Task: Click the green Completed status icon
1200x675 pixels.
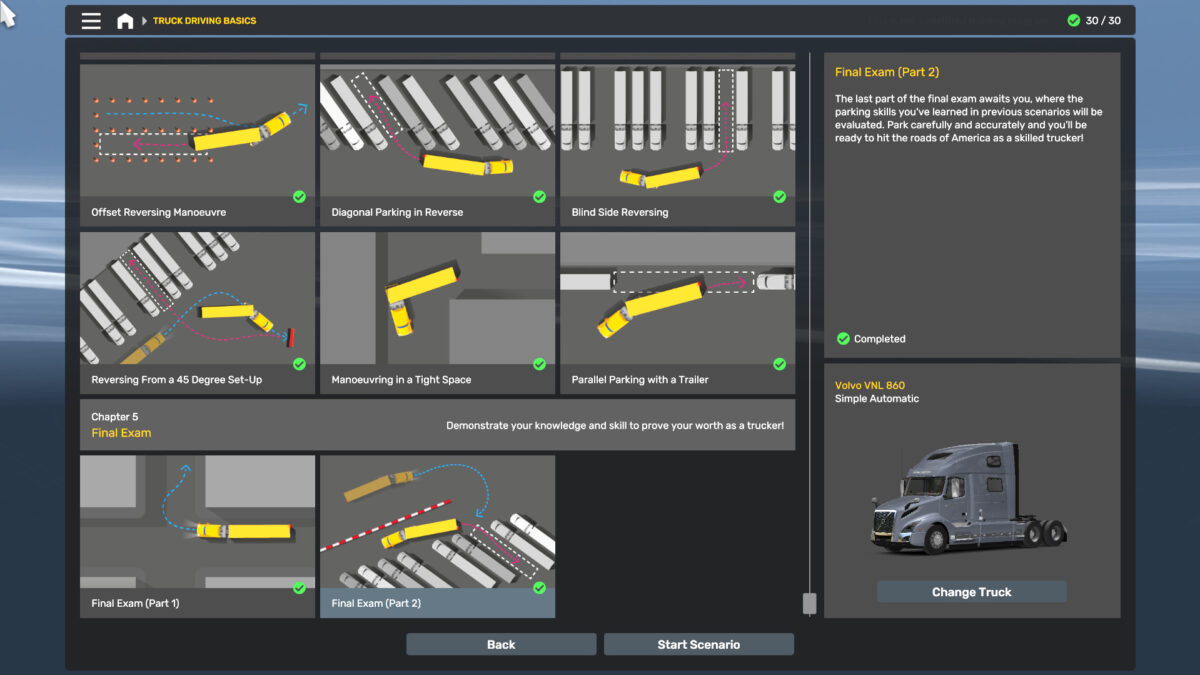Action: point(843,339)
